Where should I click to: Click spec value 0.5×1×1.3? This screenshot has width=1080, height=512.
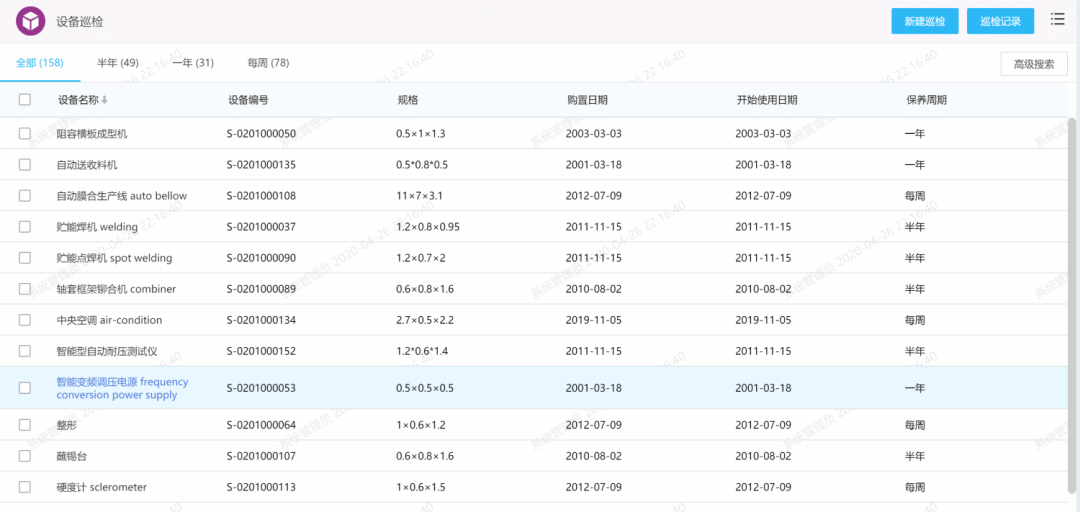[421, 134]
